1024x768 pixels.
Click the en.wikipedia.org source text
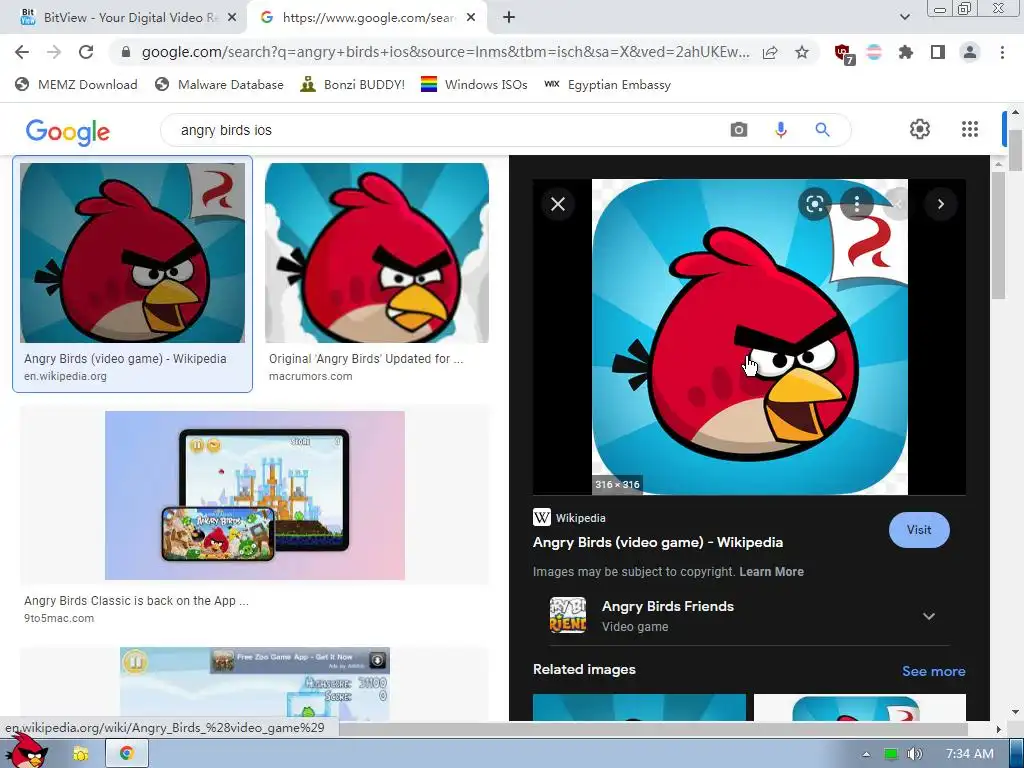65,376
